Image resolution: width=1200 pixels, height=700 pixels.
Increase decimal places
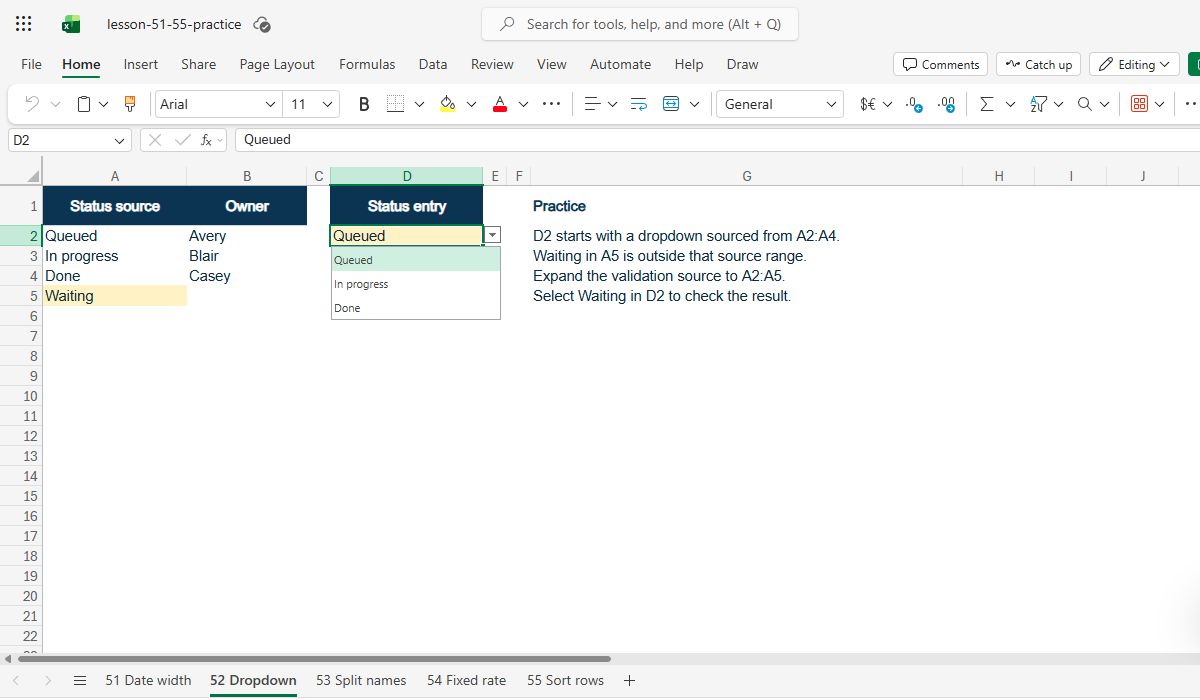(x=946, y=104)
